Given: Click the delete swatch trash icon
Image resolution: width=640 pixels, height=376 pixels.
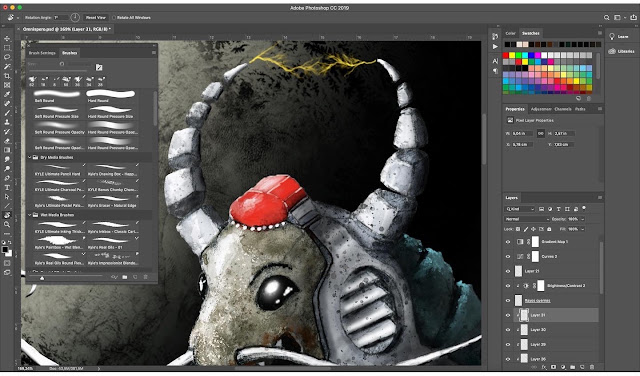Looking at the screenshot, I should pyautogui.click(x=589, y=98).
